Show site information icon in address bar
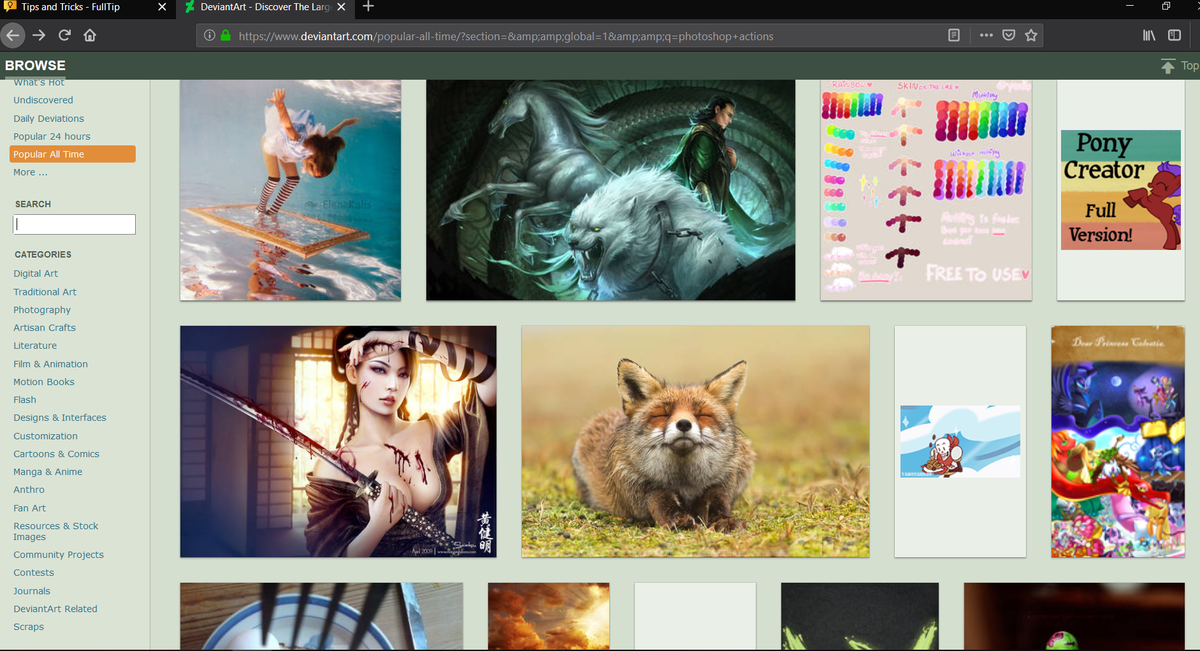The width and height of the screenshot is (1200, 651). [209, 36]
